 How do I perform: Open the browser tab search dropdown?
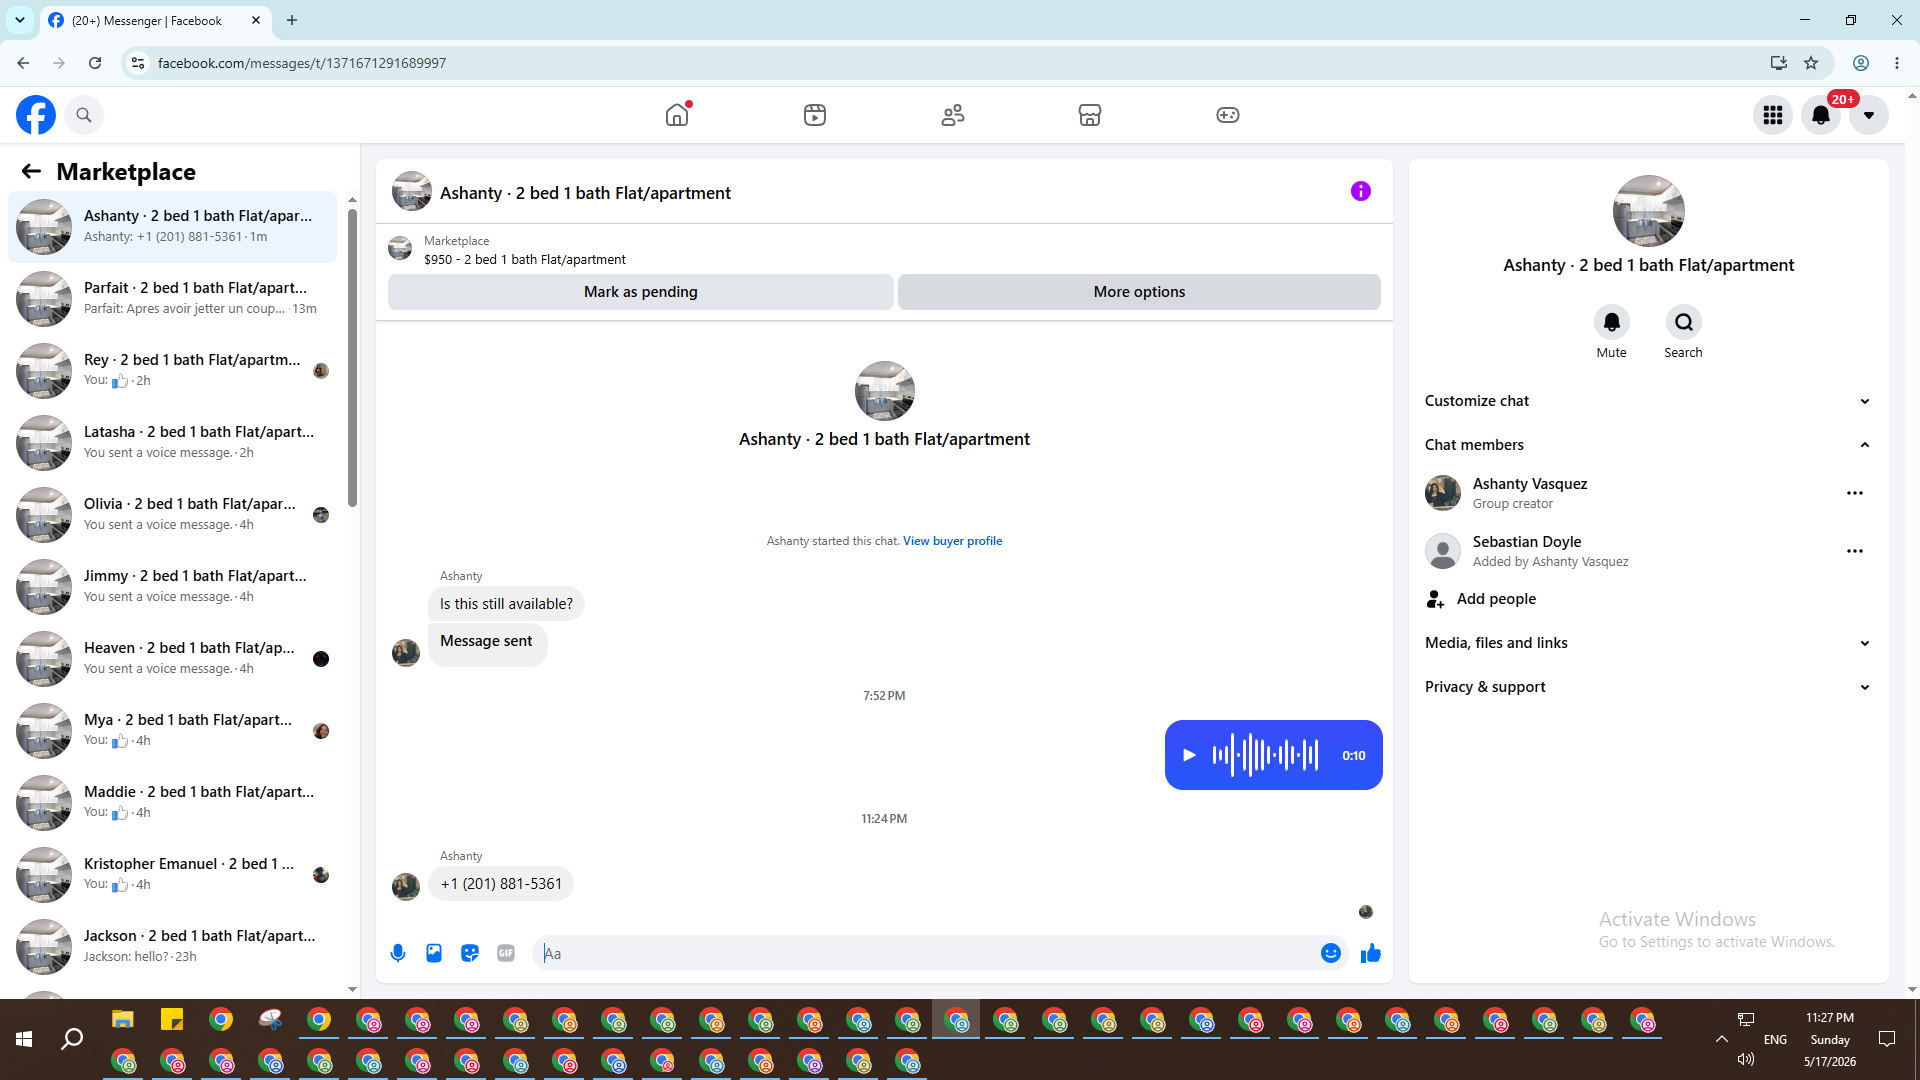click(x=20, y=20)
